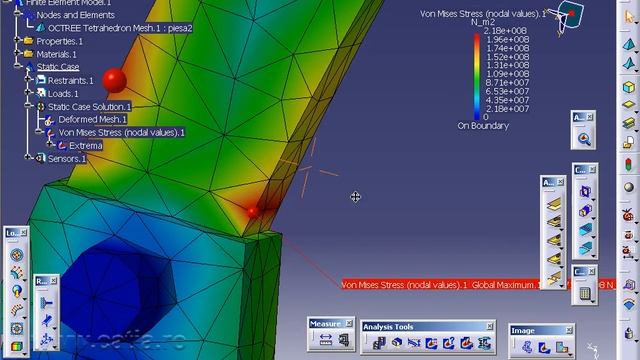The image size is (640, 360).
Task: Collapse the Nodes and Elements node
Action: tap(17, 13)
